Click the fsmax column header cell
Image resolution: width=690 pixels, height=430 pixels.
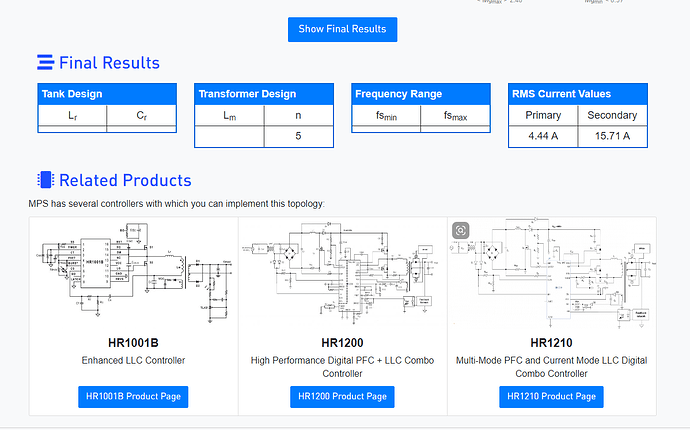click(x=455, y=115)
